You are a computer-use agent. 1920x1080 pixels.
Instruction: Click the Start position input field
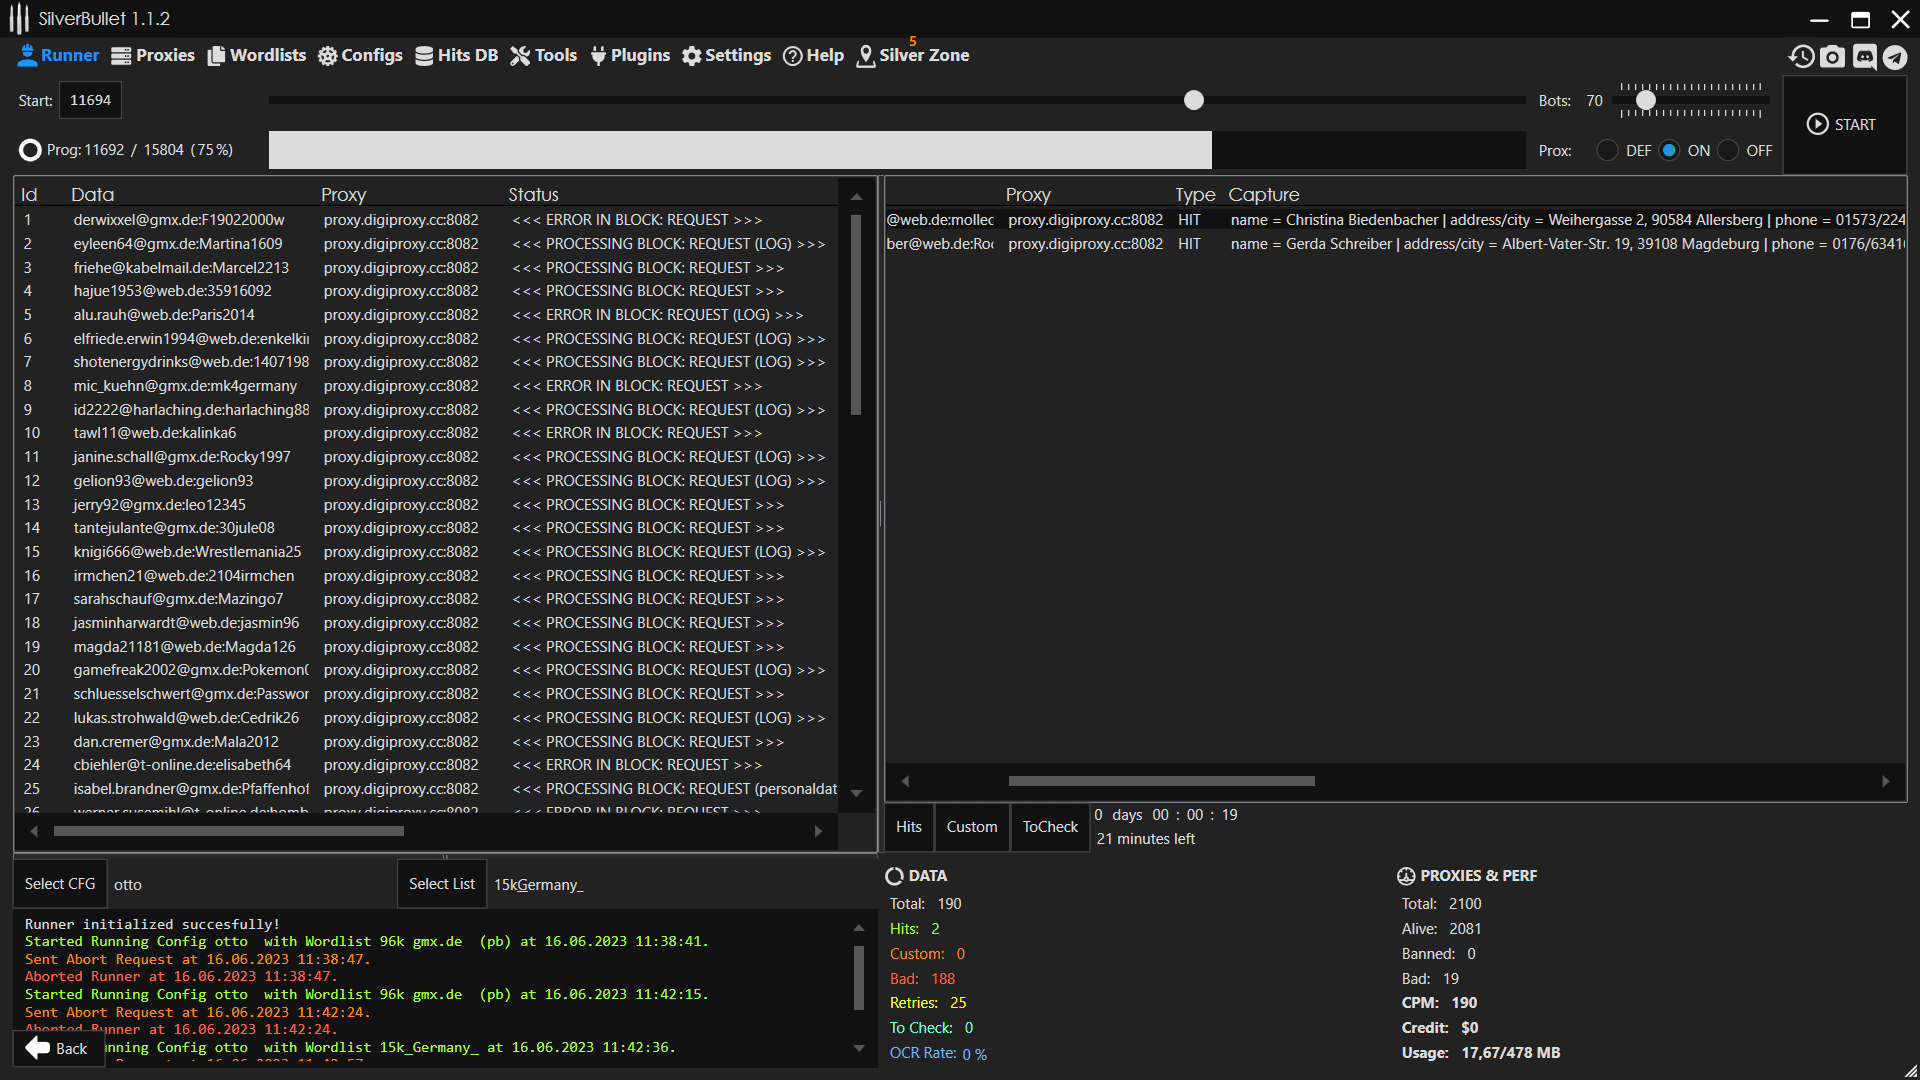tap(90, 101)
